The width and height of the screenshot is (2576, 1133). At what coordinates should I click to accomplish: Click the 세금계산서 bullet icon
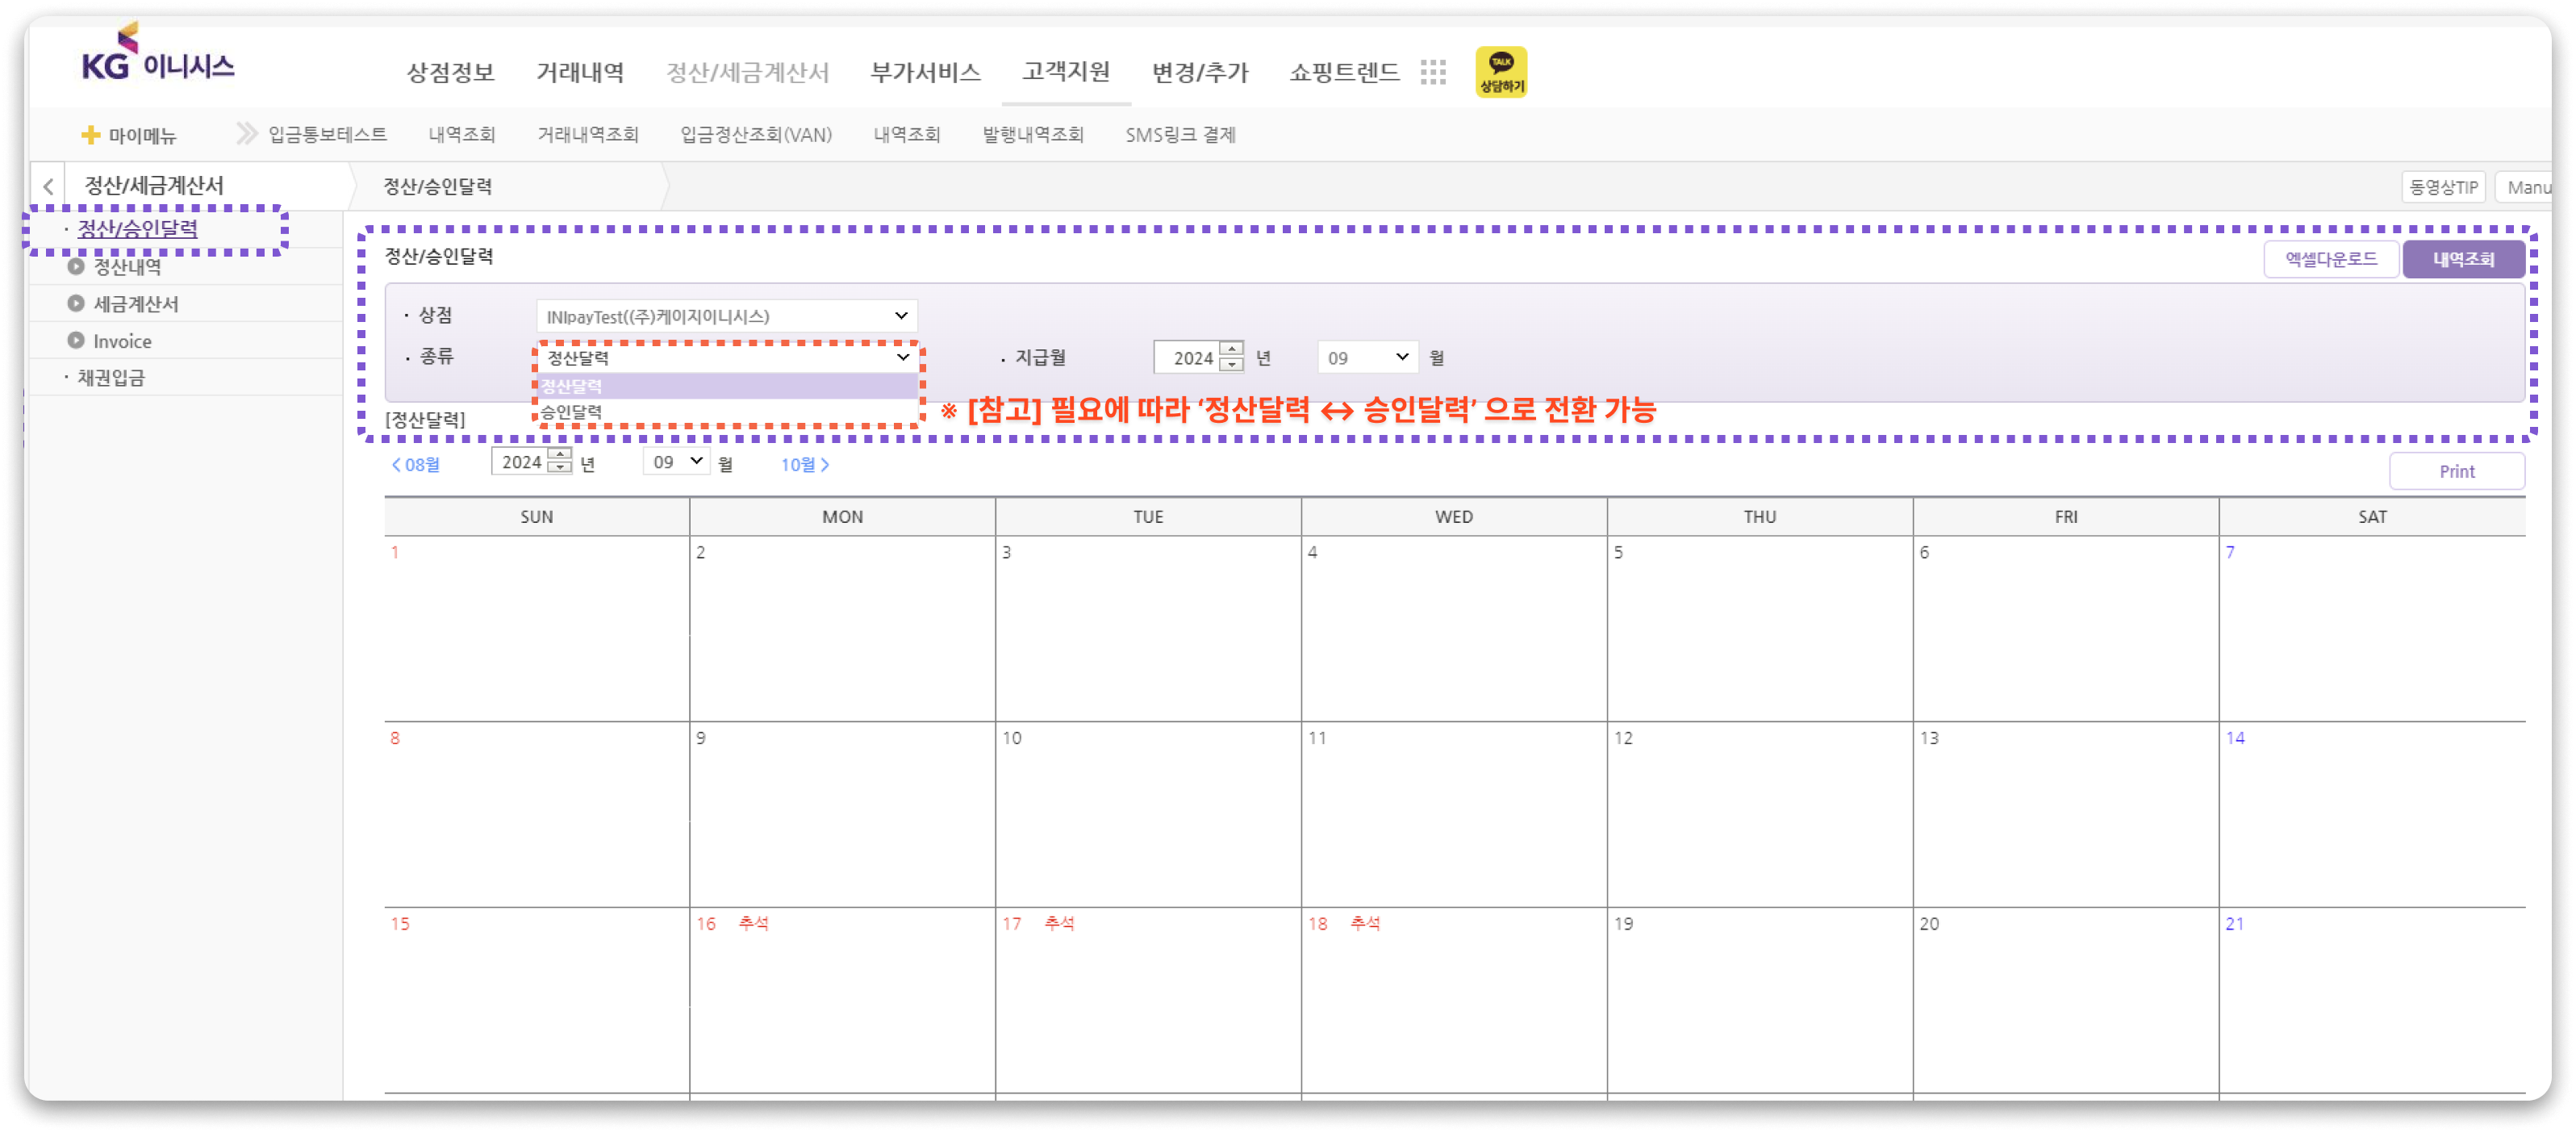76,303
